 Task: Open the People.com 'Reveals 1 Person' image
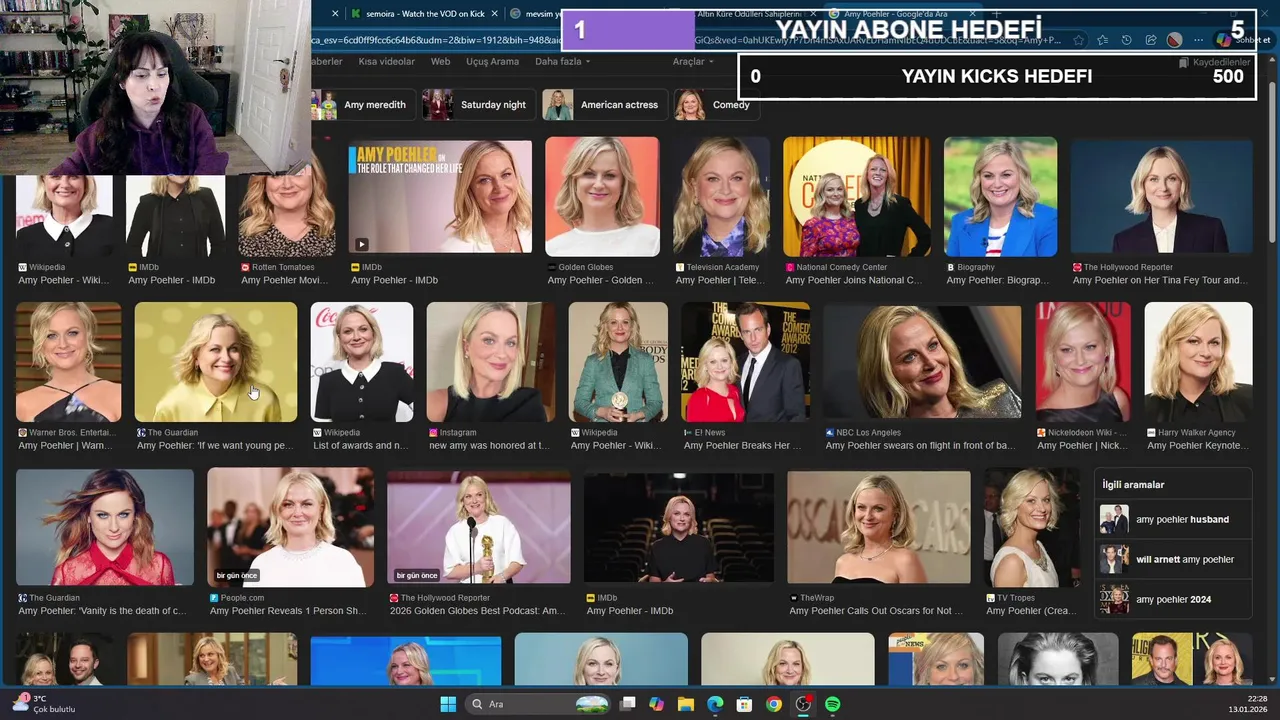point(290,527)
